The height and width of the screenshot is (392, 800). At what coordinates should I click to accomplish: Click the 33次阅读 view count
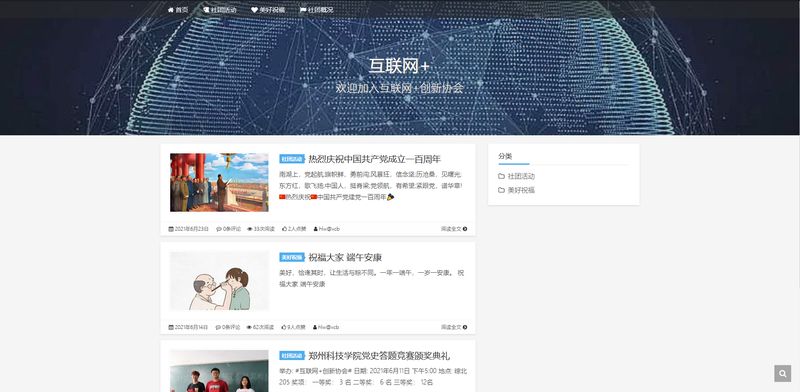261,229
